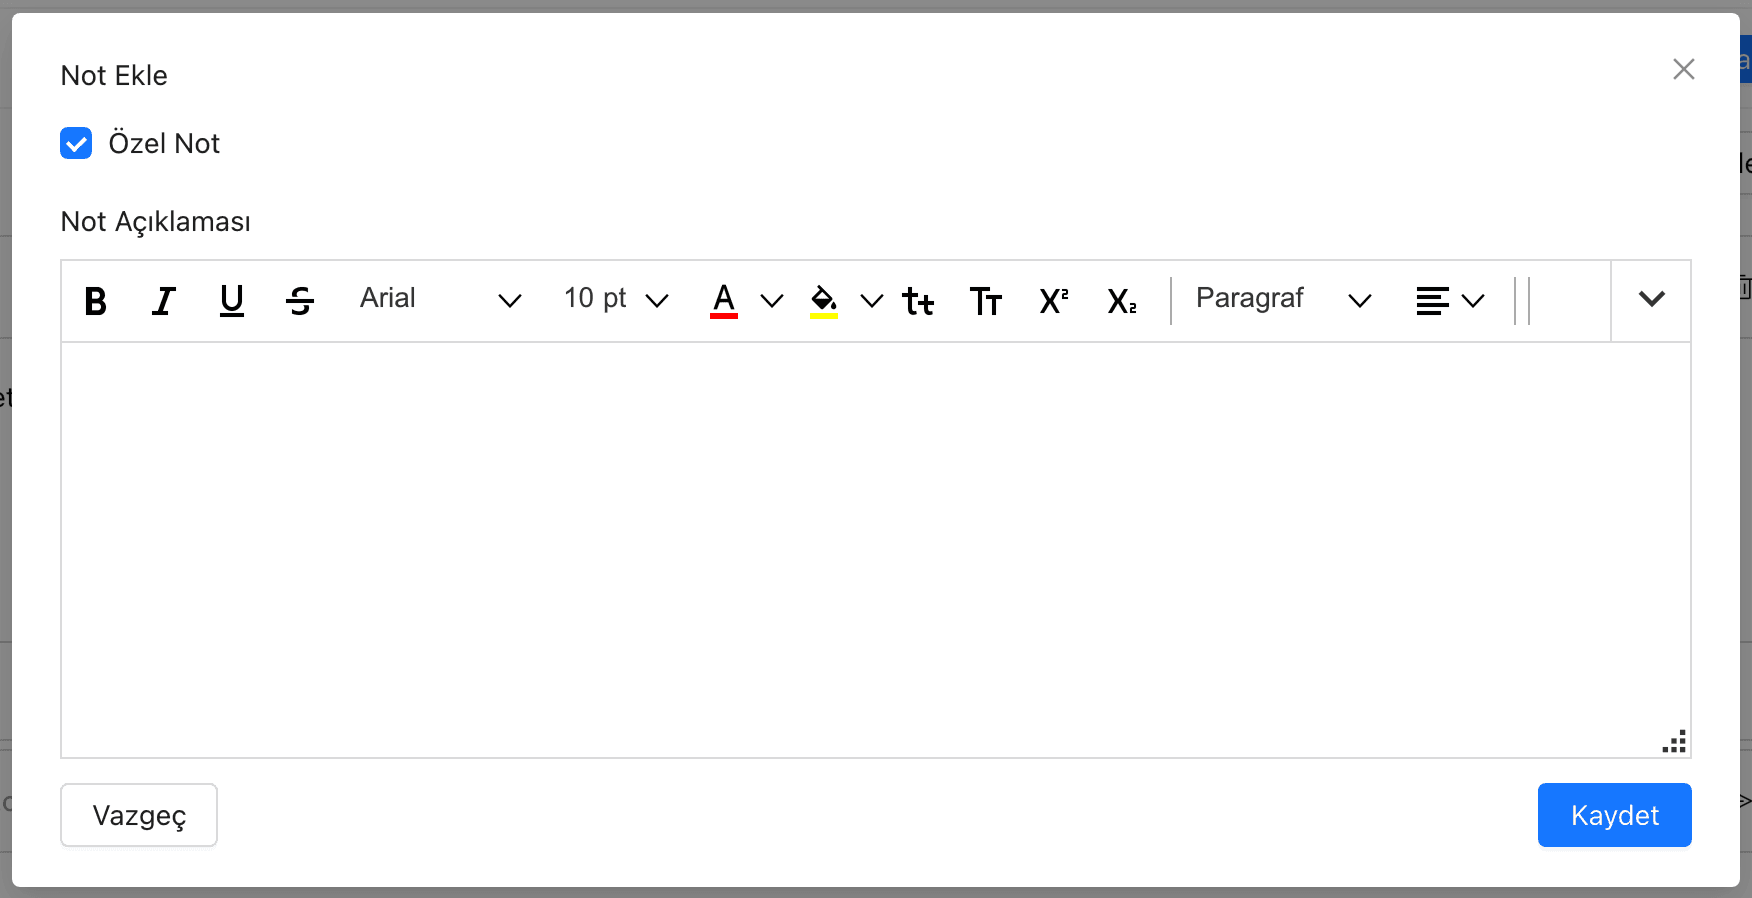Apply superscript formatting
The width and height of the screenshot is (1752, 898).
[1054, 300]
